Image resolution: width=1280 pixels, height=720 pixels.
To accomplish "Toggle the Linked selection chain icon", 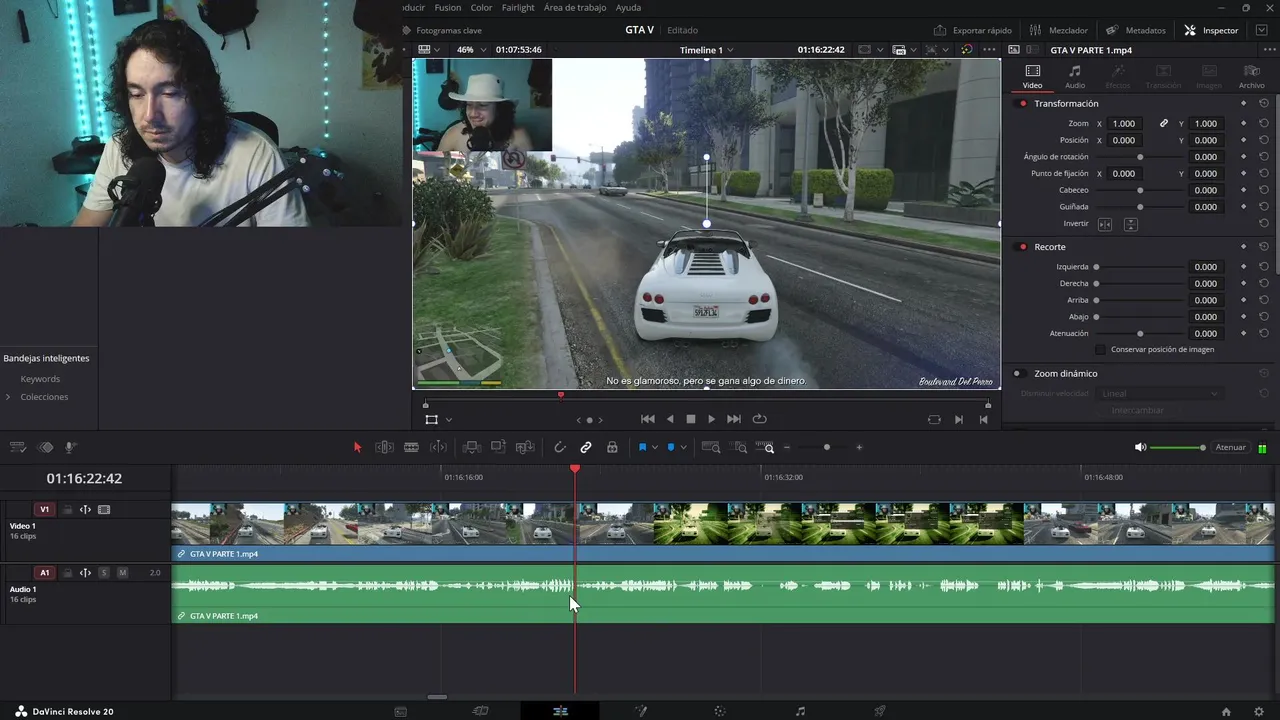I will coord(586,447).
